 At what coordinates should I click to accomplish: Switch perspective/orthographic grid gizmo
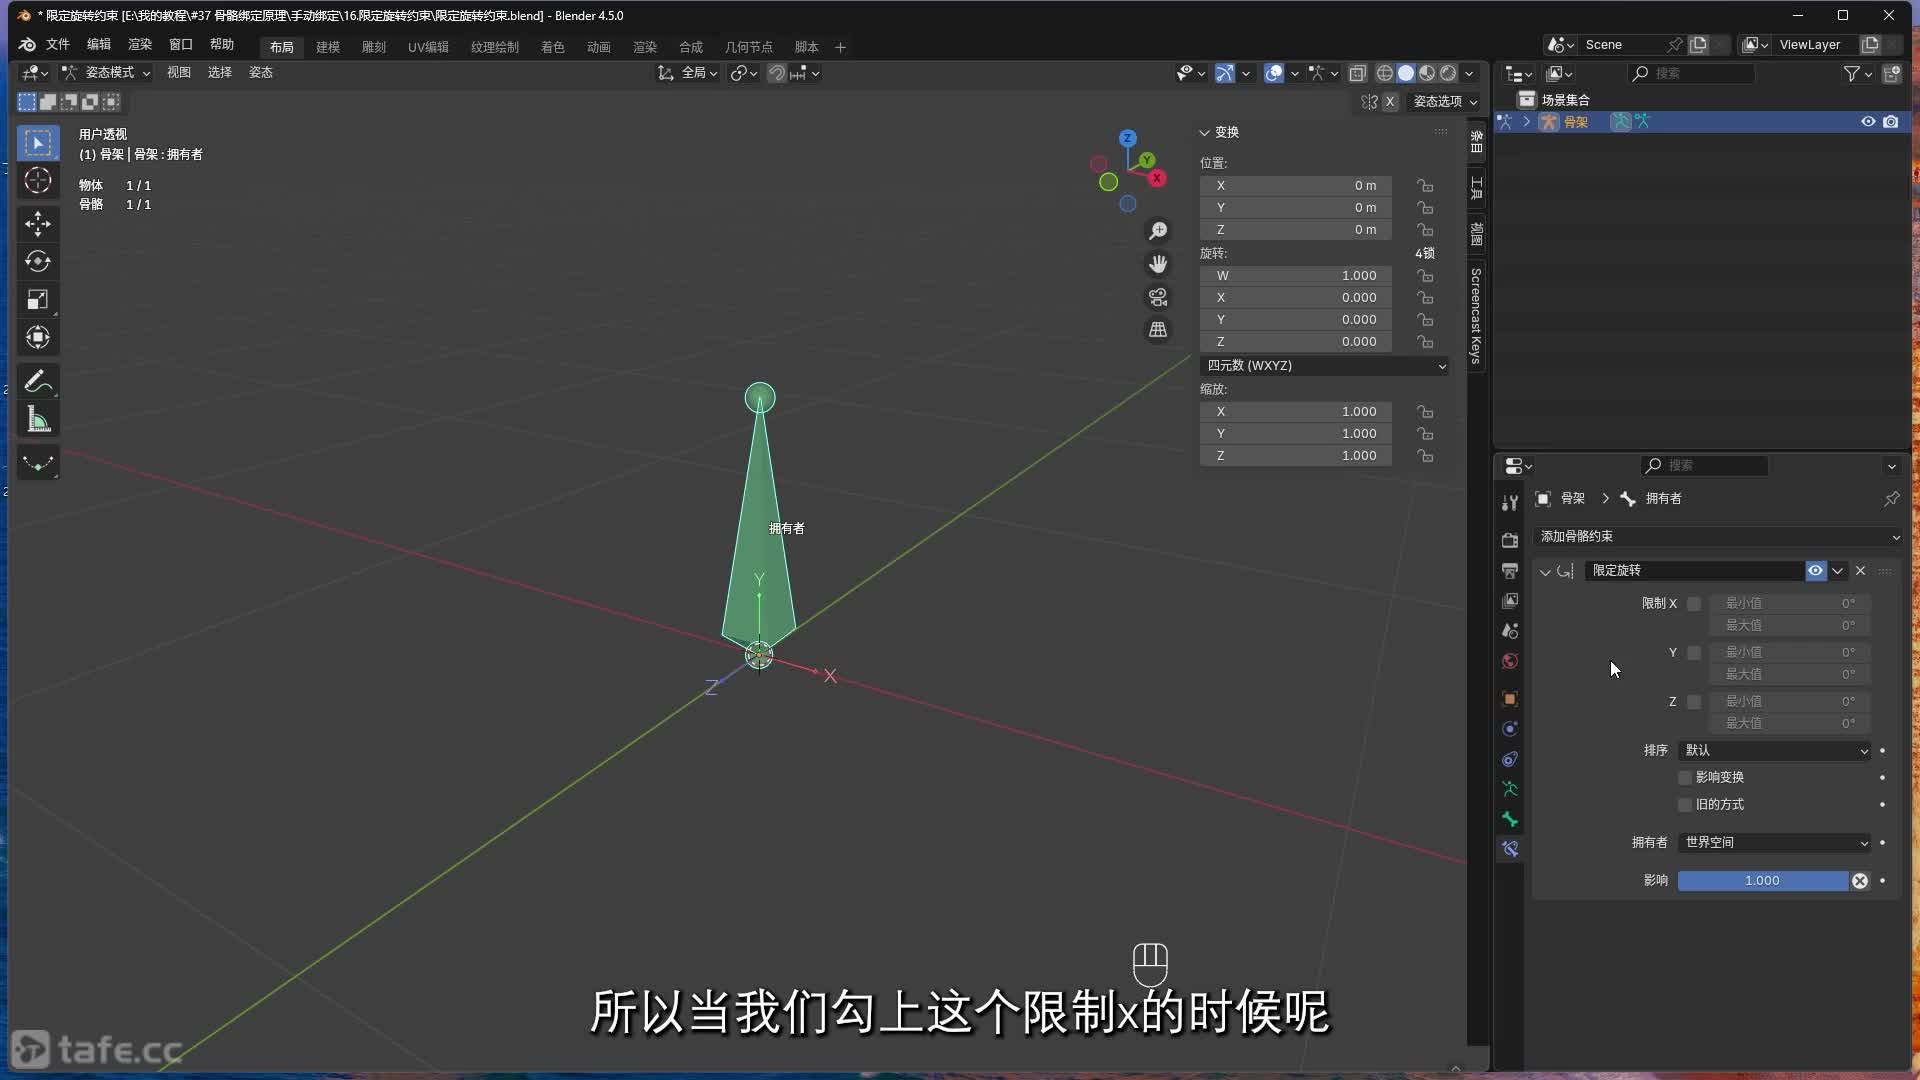click(1158, 330)
